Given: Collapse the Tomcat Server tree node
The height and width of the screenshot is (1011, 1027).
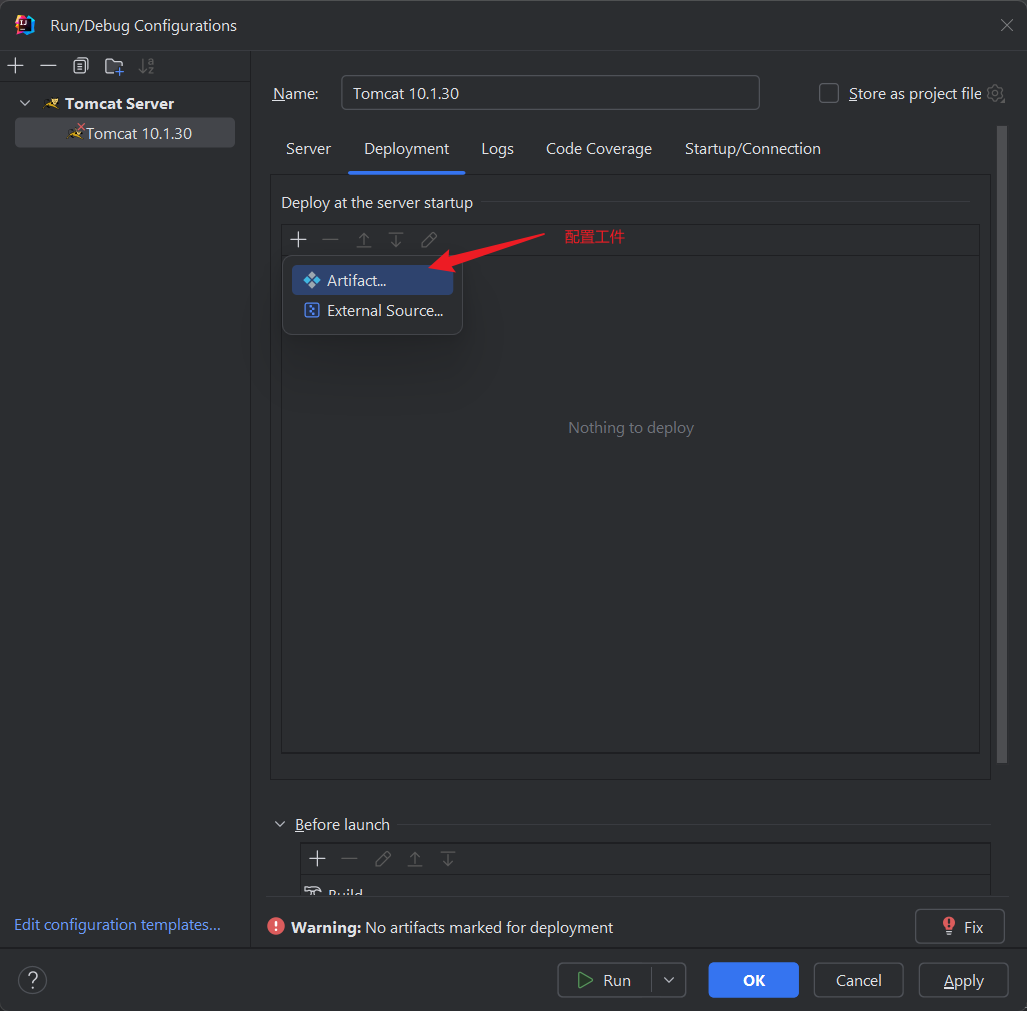Looking at the screenshot, I should pos(26,103).
